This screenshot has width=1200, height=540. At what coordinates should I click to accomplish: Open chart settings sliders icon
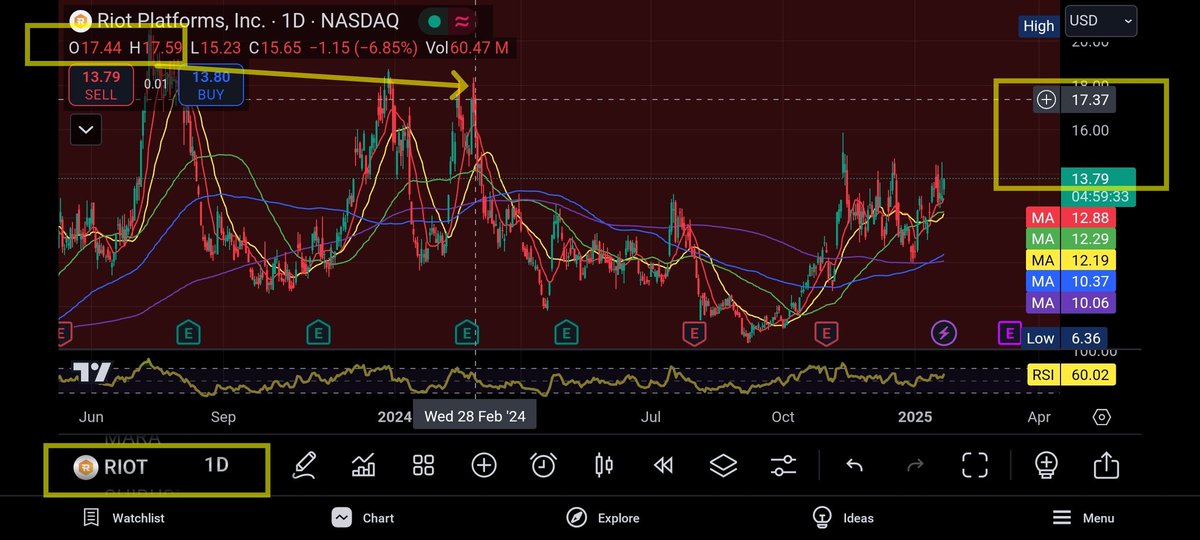[784, 465]
